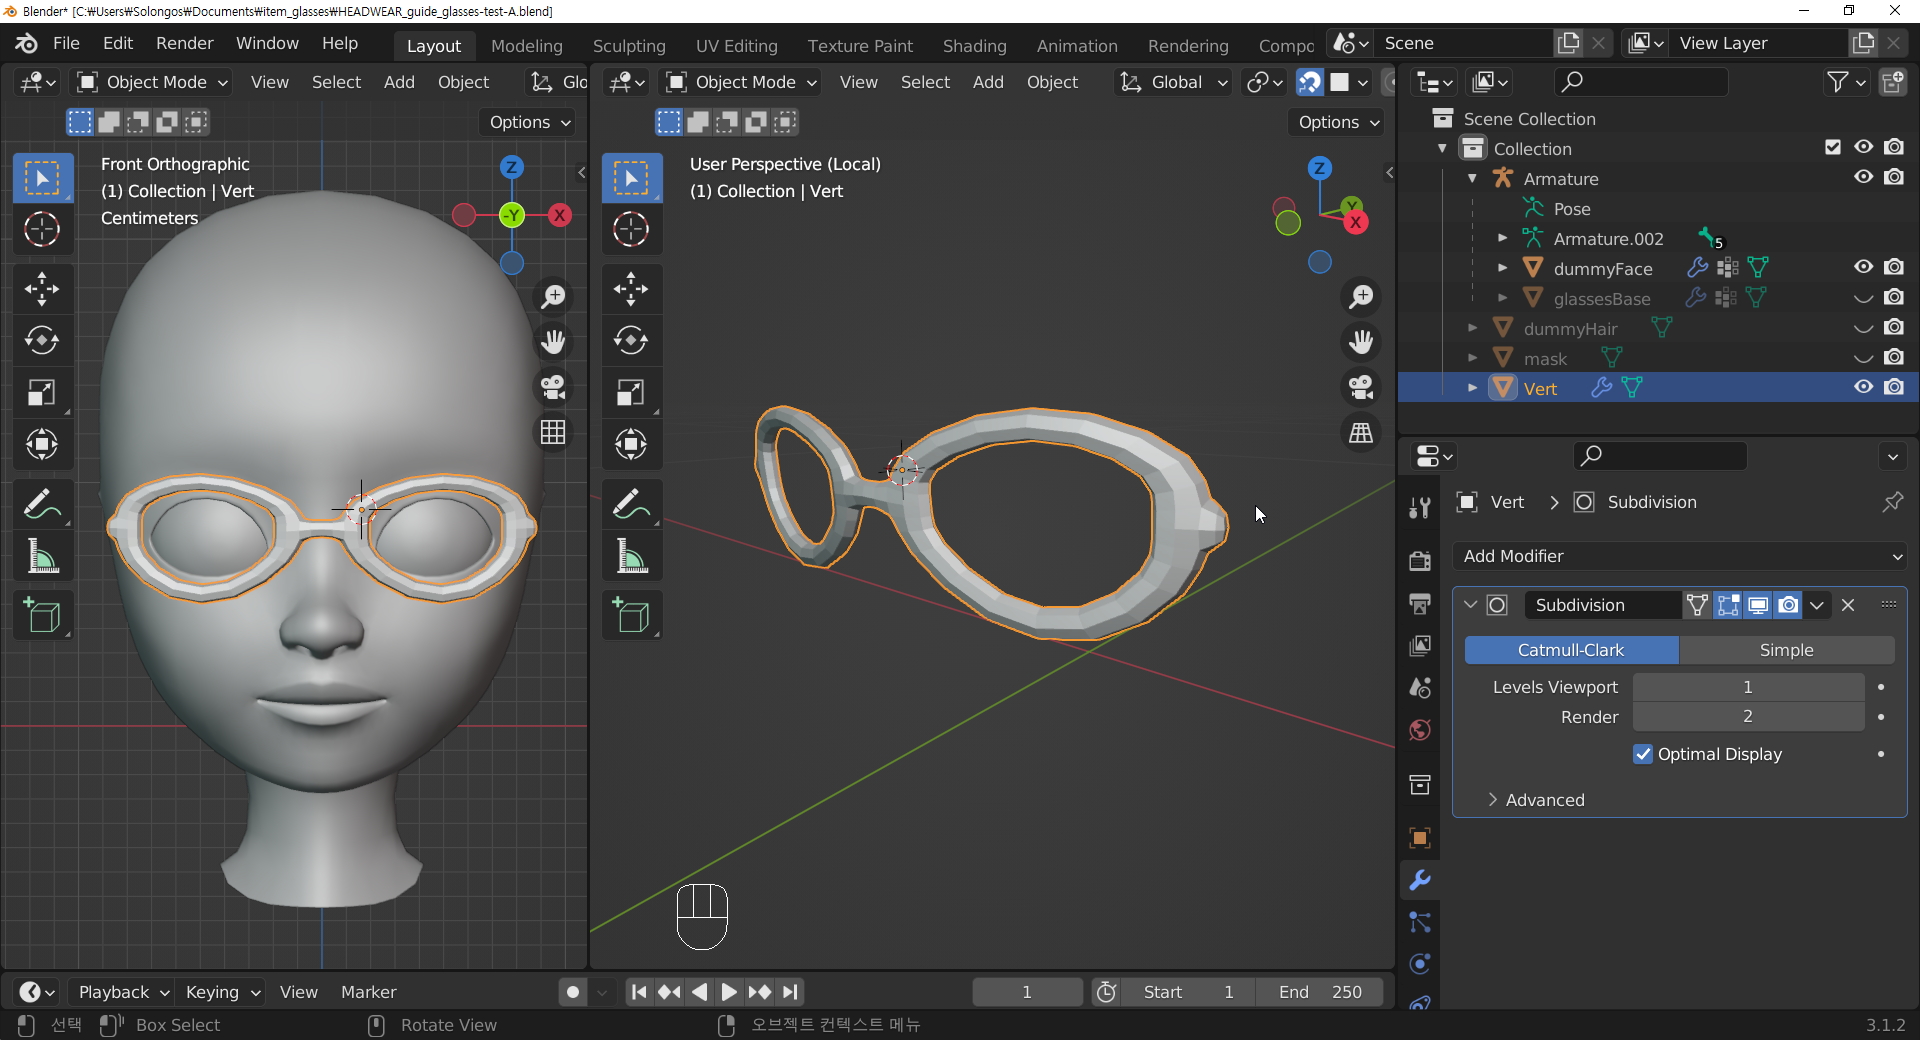This screenshot has height=1040, width=1920.
Task: Open Playback dropdown in timeline
Action: (123, 992)
